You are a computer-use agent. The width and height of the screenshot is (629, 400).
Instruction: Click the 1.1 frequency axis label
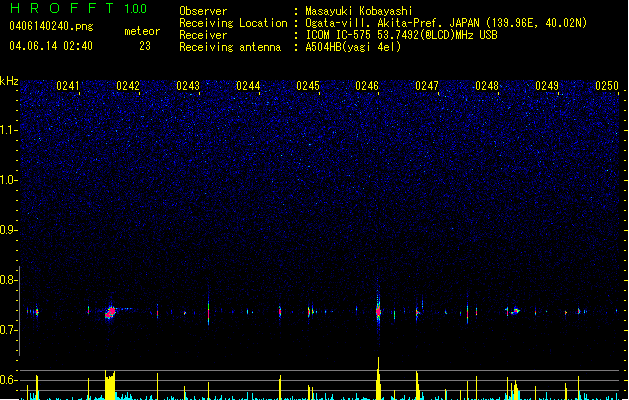(x=8, y=130)
